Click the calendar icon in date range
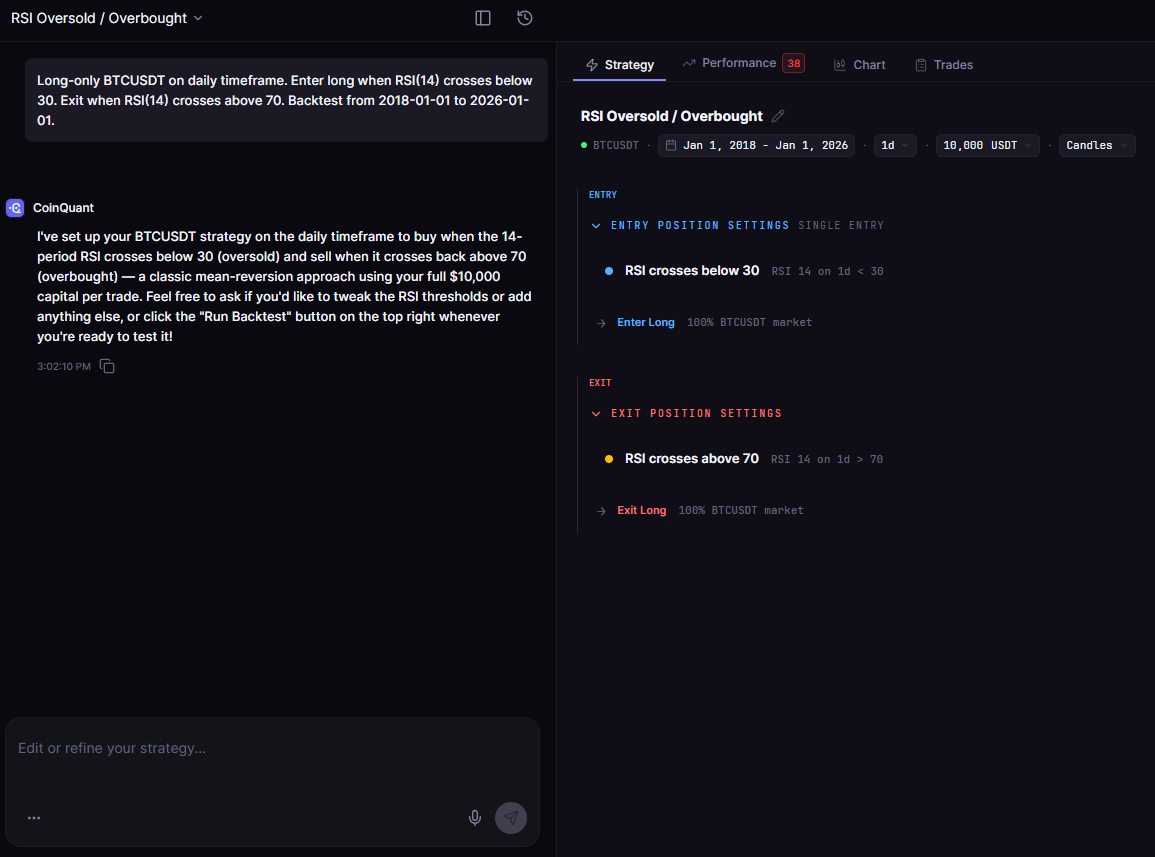1155x857 pixels. coord(671,145)
